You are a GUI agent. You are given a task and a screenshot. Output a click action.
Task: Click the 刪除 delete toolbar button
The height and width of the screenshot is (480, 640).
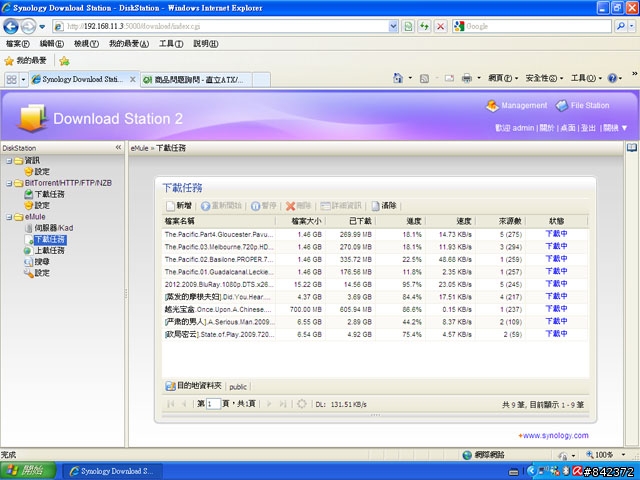(298, 206)
